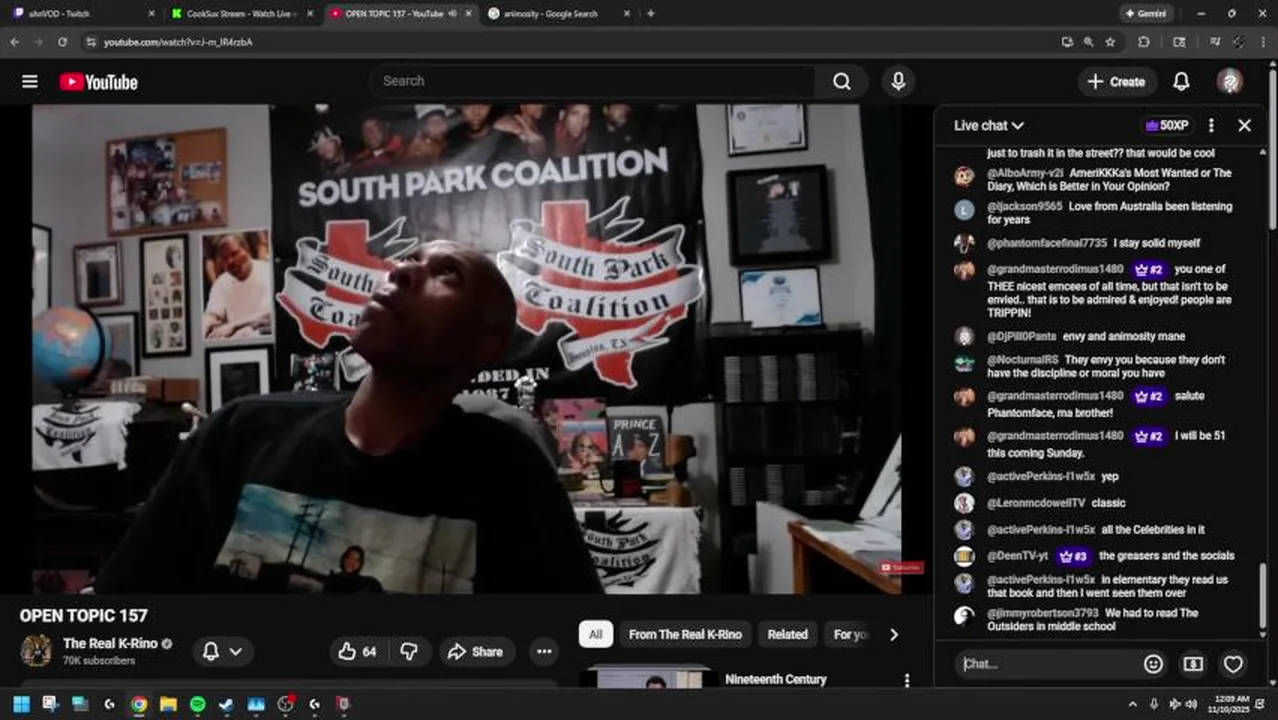The width and height of the screenshot is (1278, 720).
Task: Reload the page
Action: (62, 42)
